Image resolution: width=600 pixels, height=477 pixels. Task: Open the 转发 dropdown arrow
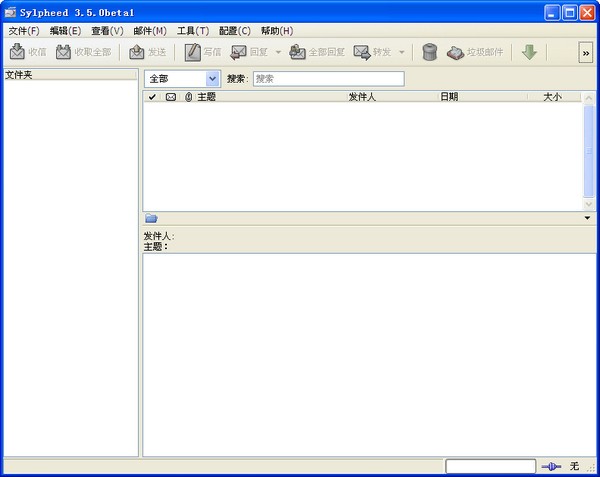(402, 52)
